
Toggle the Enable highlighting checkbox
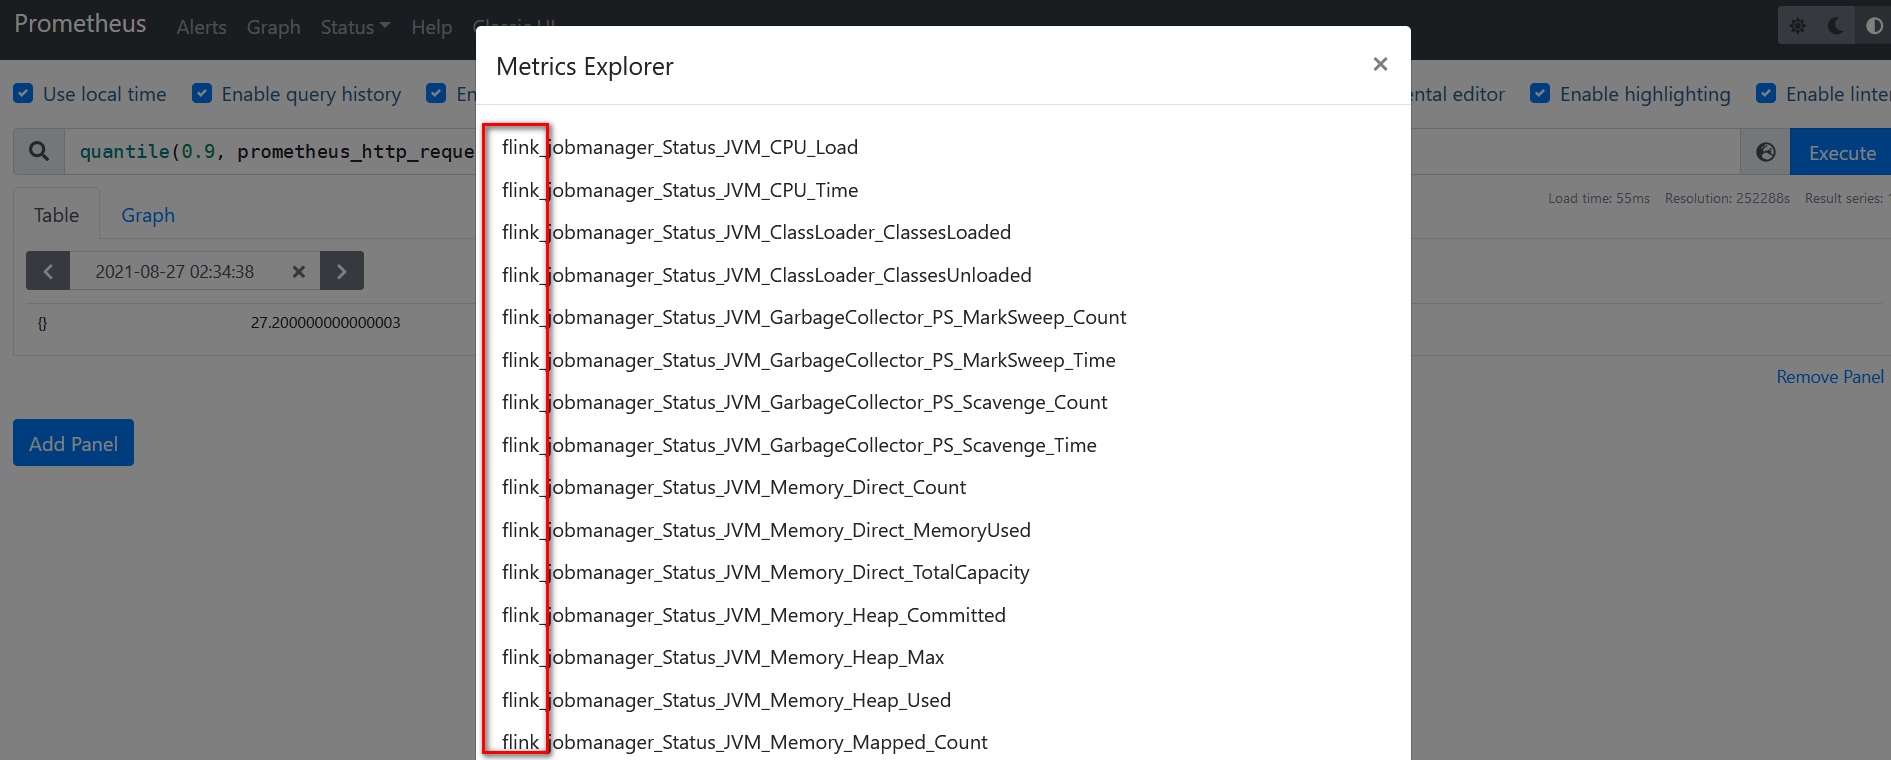[x=1540, y=93]
